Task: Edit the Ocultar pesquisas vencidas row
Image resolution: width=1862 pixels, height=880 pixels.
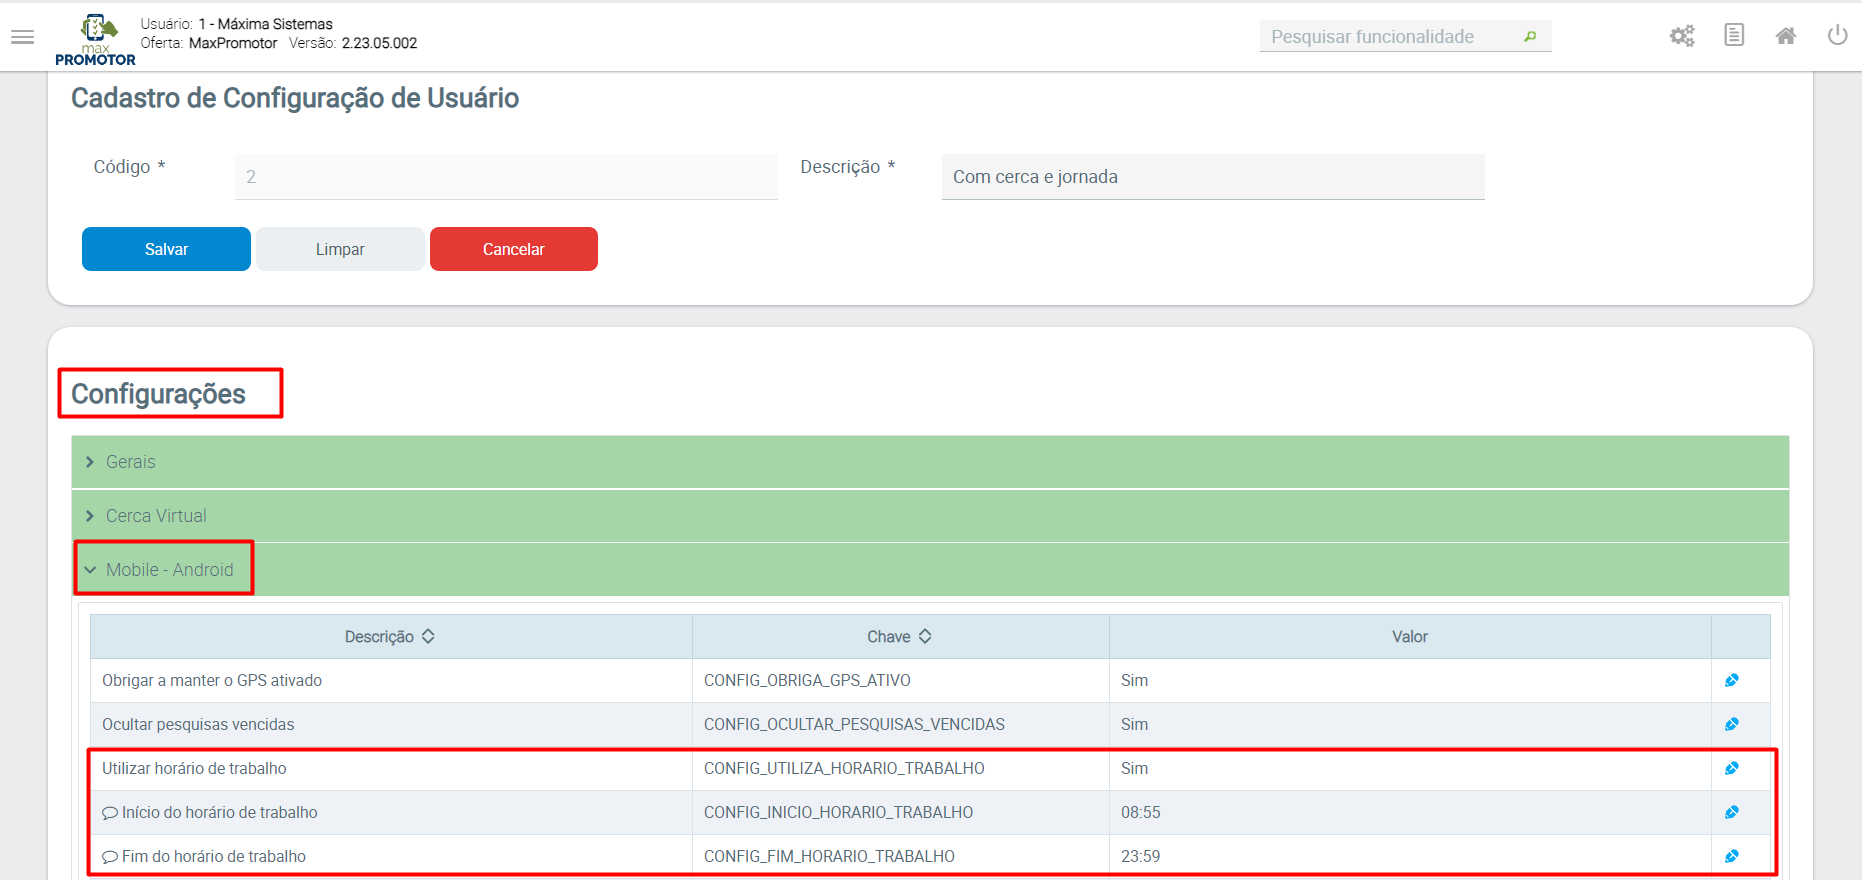Action: tap(1732, 725)
